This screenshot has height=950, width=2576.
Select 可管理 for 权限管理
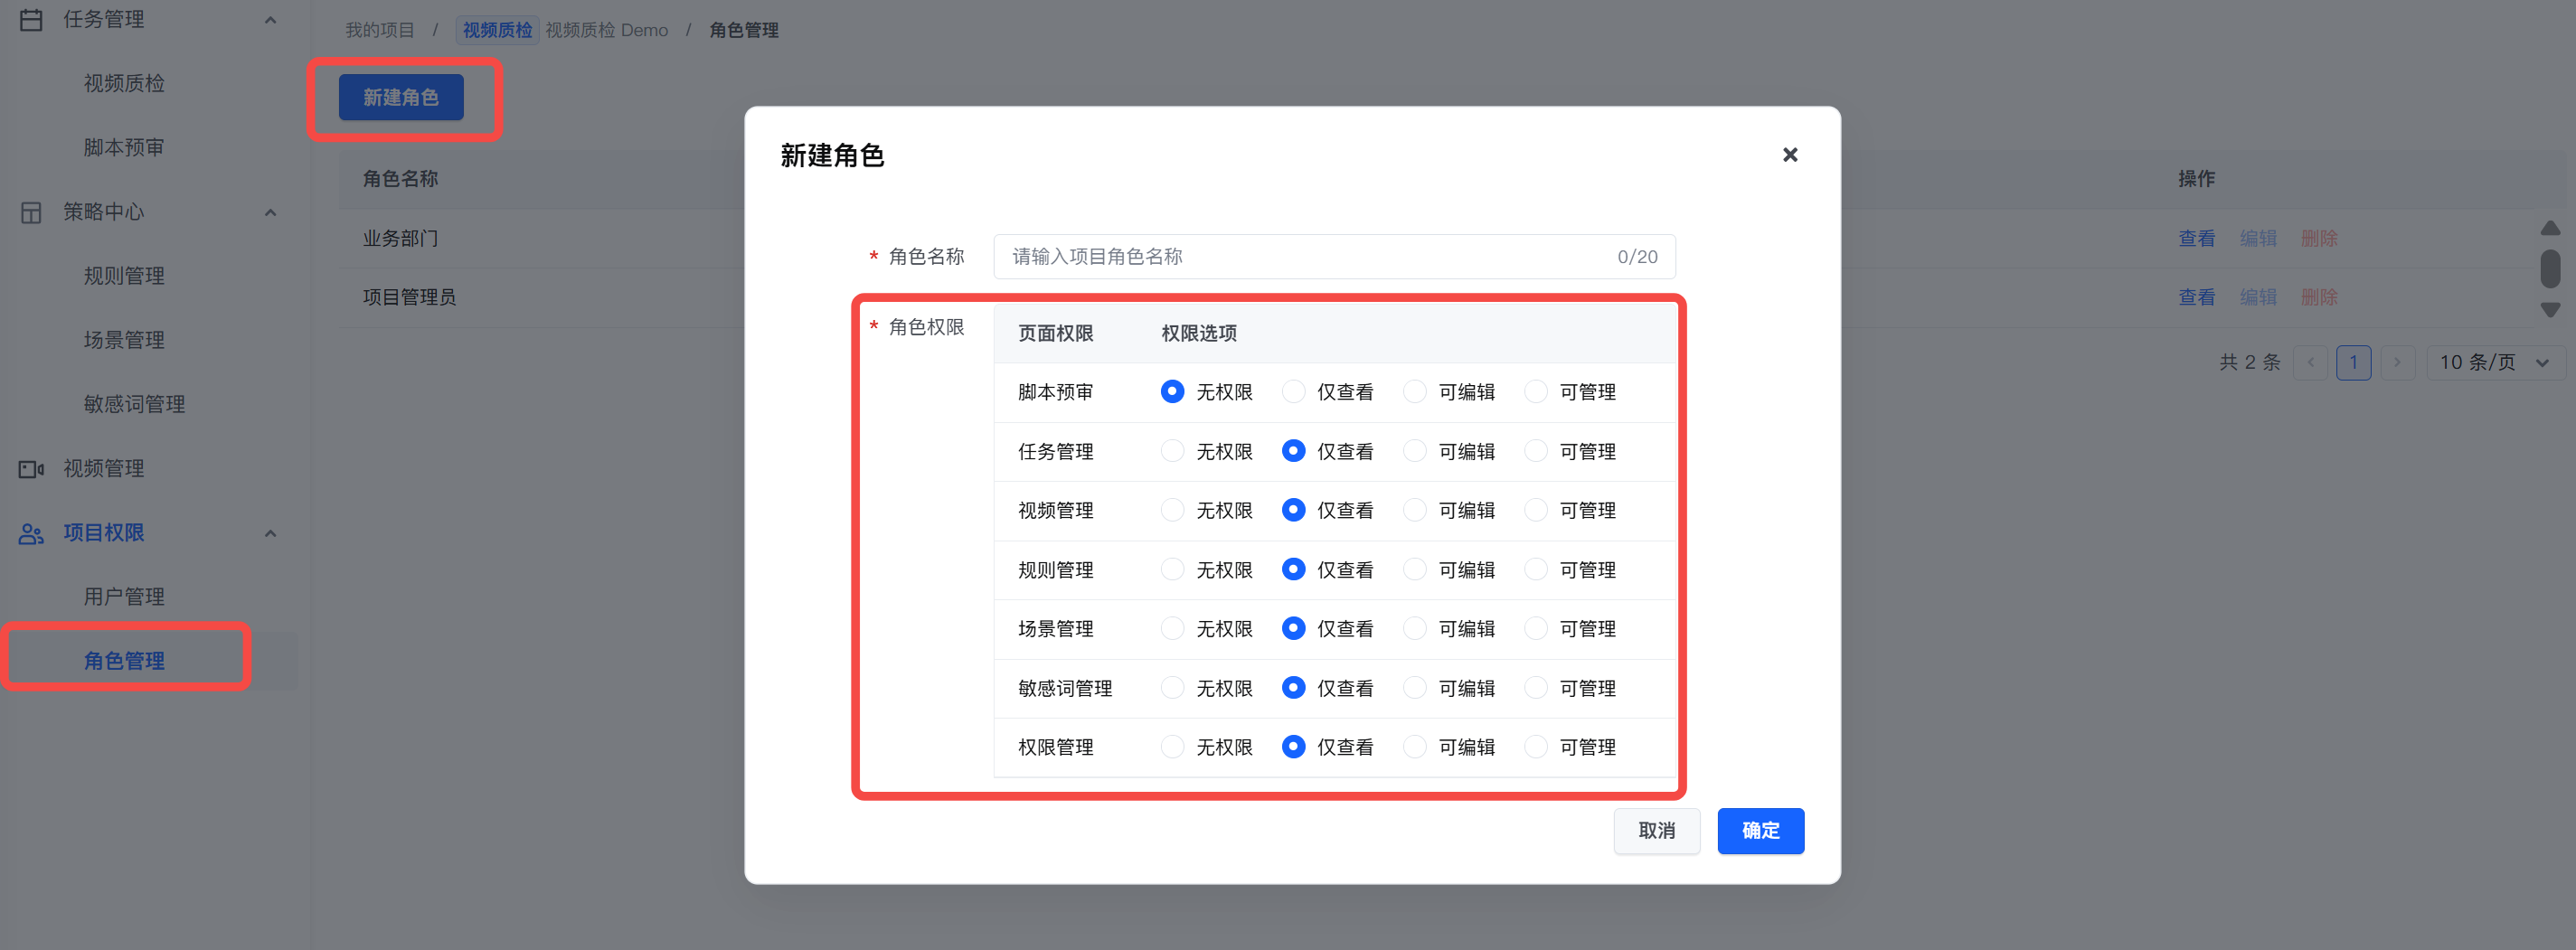pos(1535,748)
